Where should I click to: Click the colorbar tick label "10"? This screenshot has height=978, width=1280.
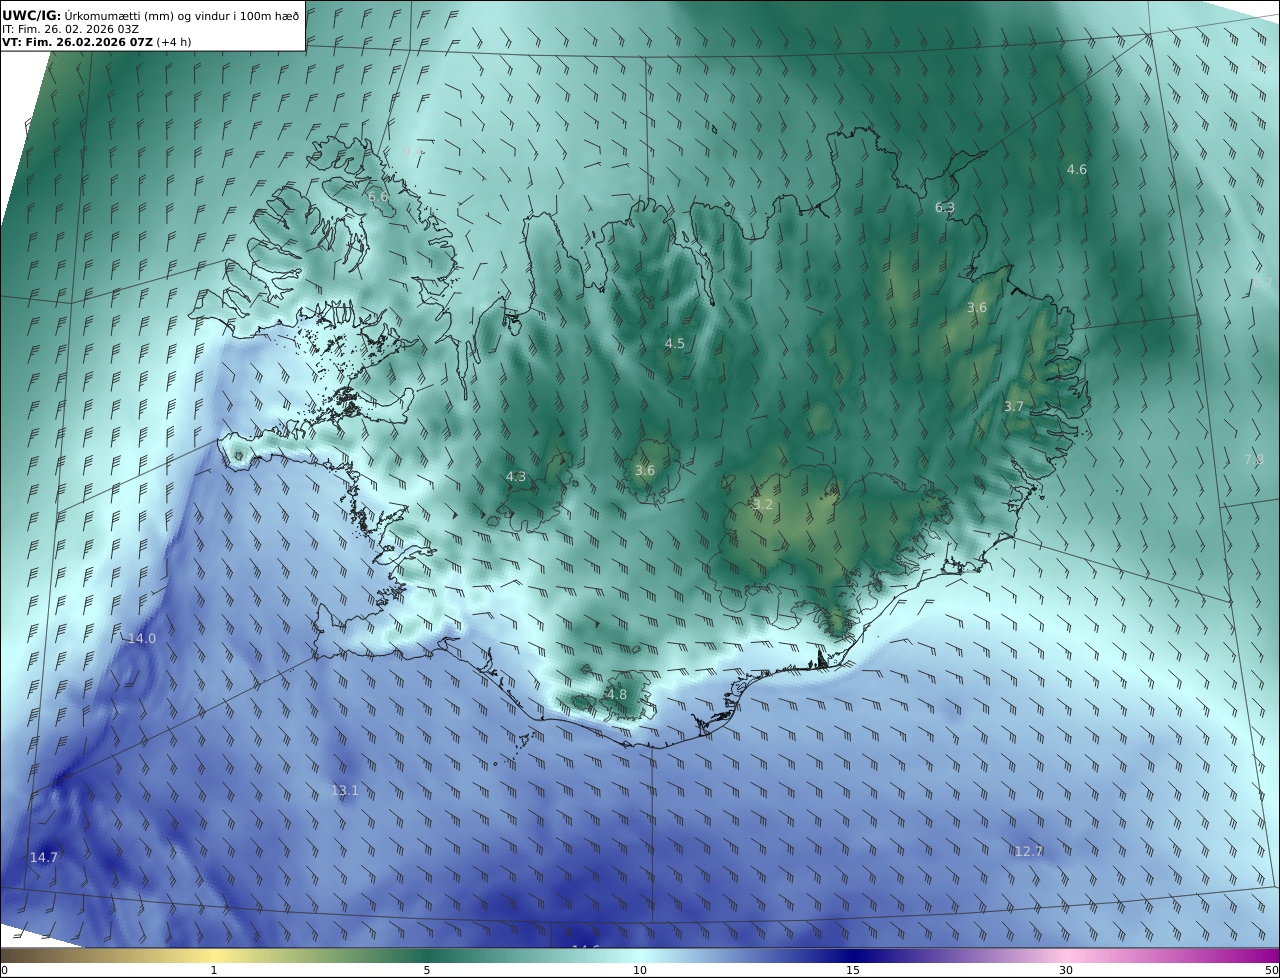[x=640, y=970]
